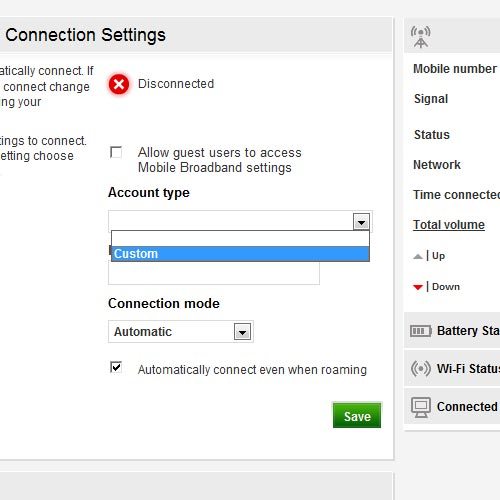The height and width of the screenshot is (500, 500).
Task: Click the green Save button
Action: click(x=357, y=415)
